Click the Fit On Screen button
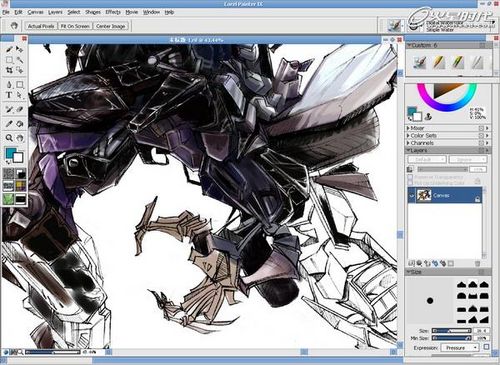Viewport: 500px width, 365px height. [75, 26]
